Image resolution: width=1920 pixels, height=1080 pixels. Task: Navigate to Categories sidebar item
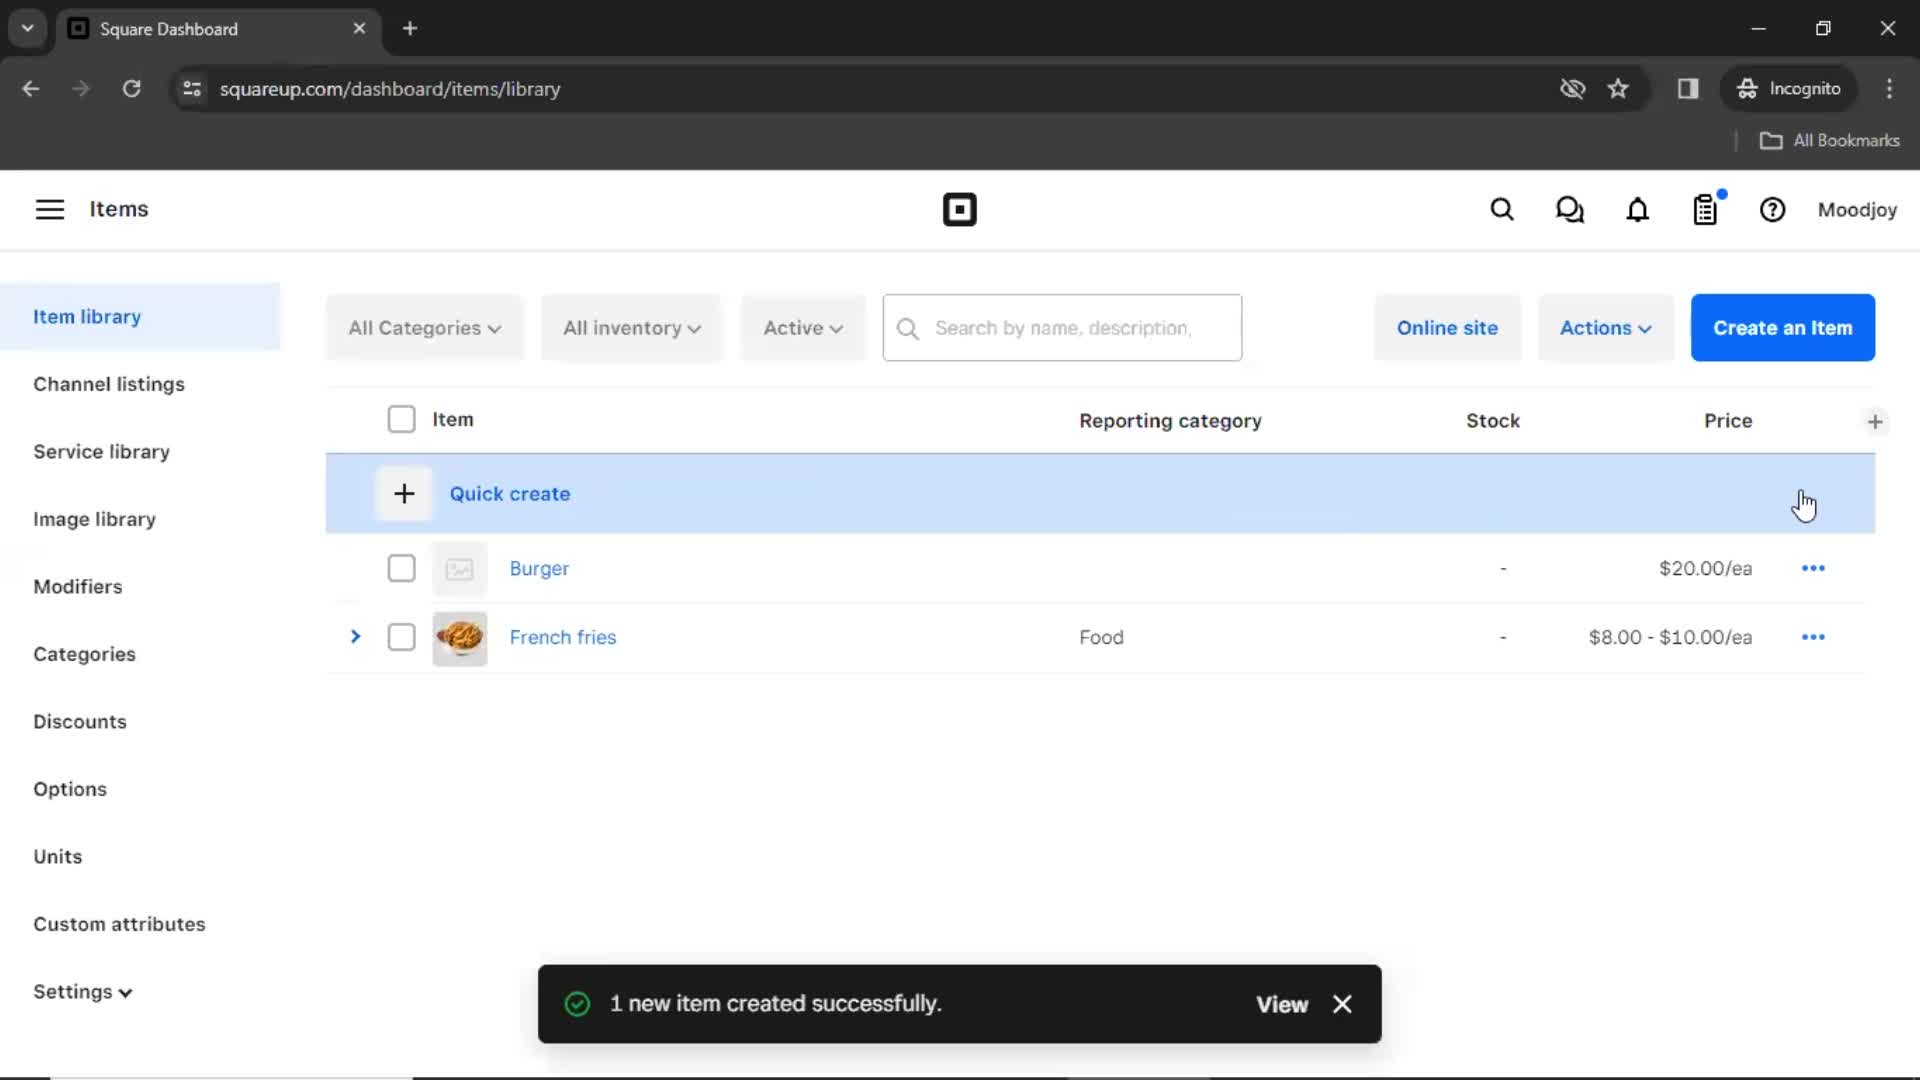coord(84,654)
